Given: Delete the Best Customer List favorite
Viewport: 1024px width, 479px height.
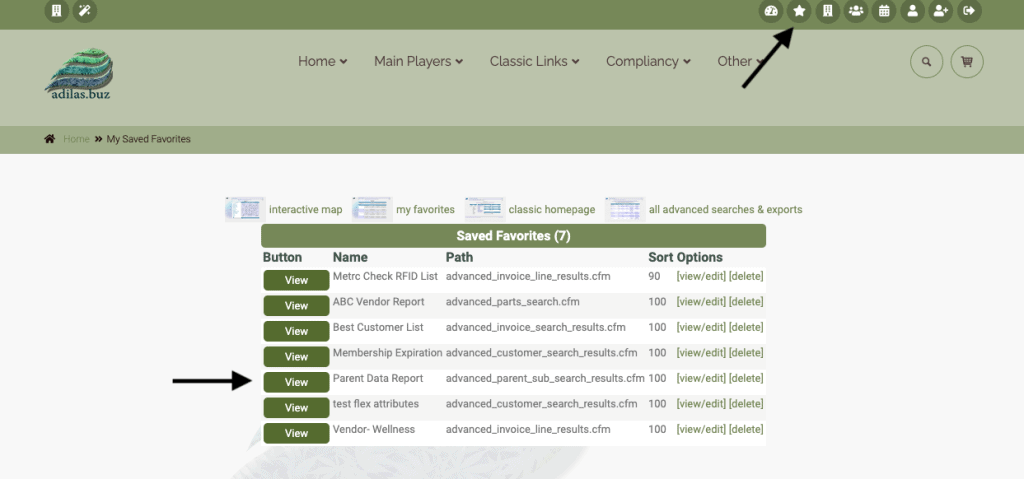Looking at the screenshot, I should pyautogui.click(x=746, y=327).
